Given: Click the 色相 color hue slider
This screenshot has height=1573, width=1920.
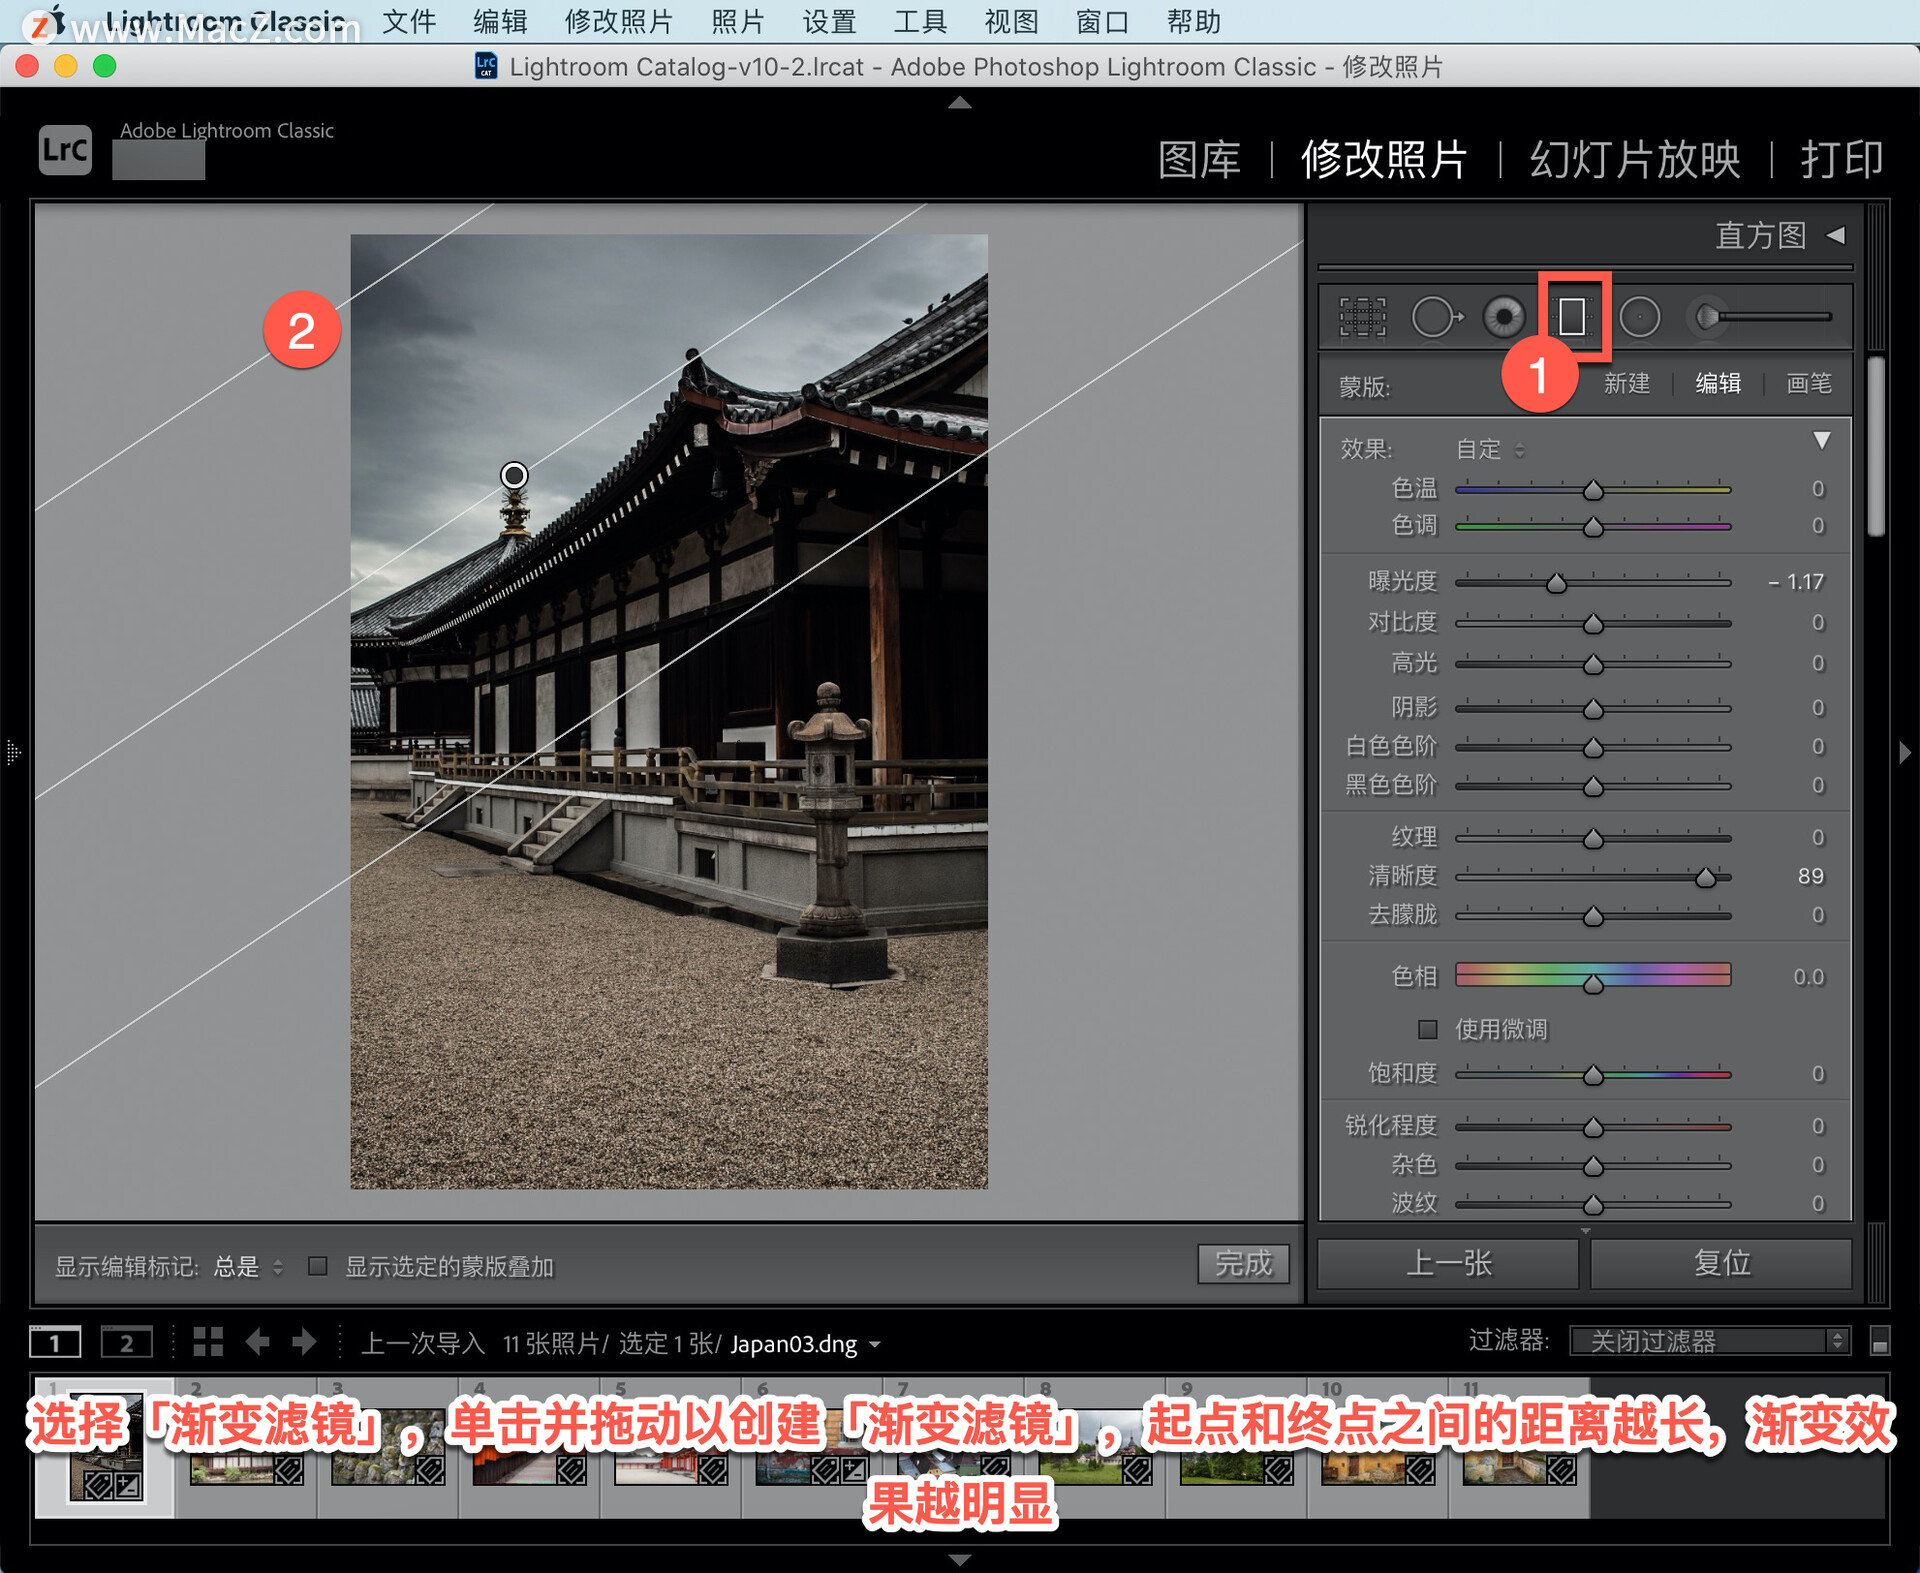Looking at the screenshot, I should coord(1593,975).
